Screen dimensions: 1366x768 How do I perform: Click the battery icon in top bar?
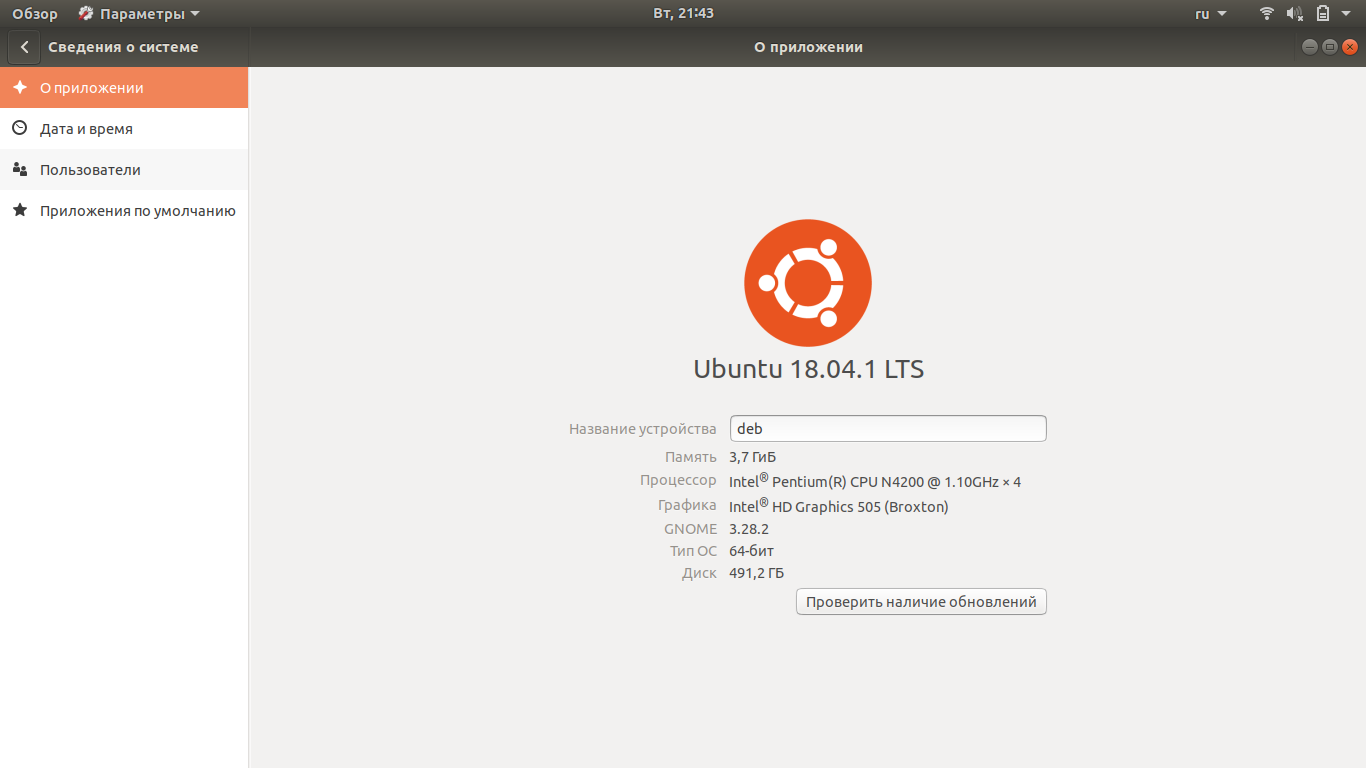[1323, 14]
